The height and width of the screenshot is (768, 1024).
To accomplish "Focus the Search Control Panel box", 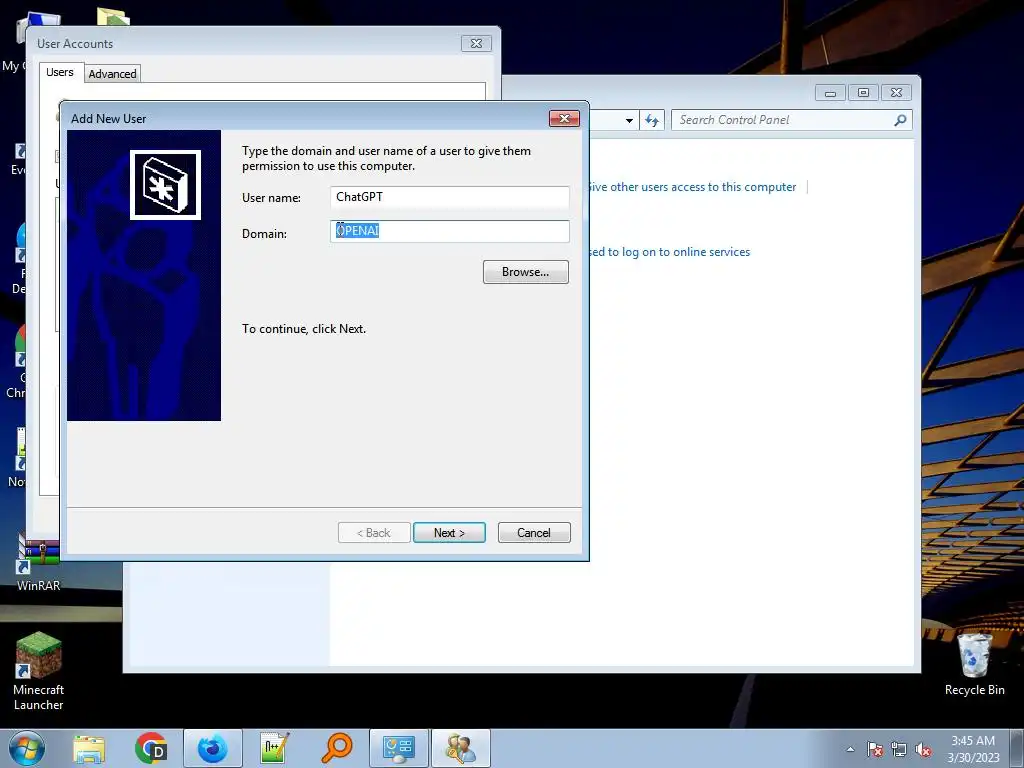I will [x=782, y=120].
